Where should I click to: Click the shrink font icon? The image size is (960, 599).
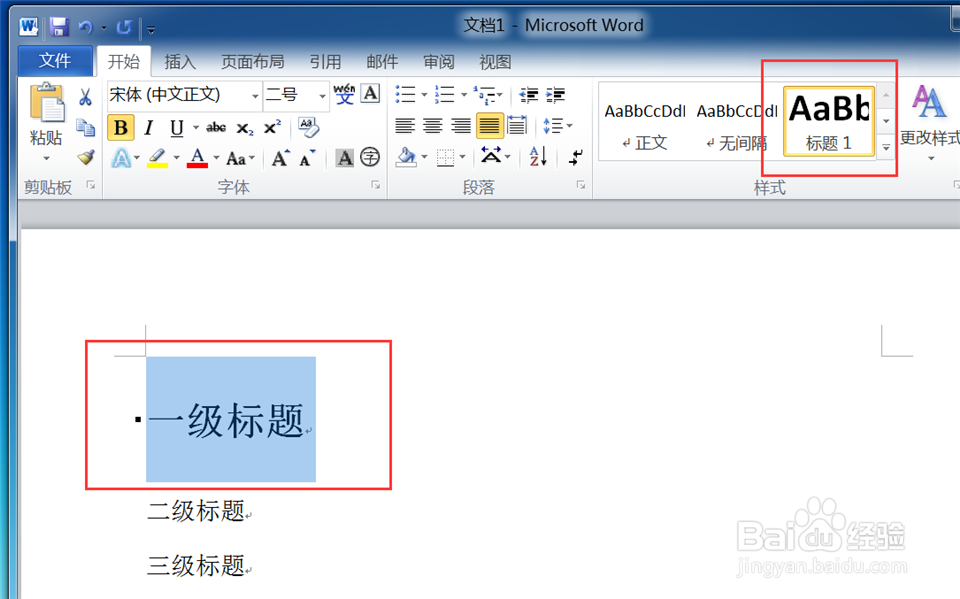pos(307,158)
